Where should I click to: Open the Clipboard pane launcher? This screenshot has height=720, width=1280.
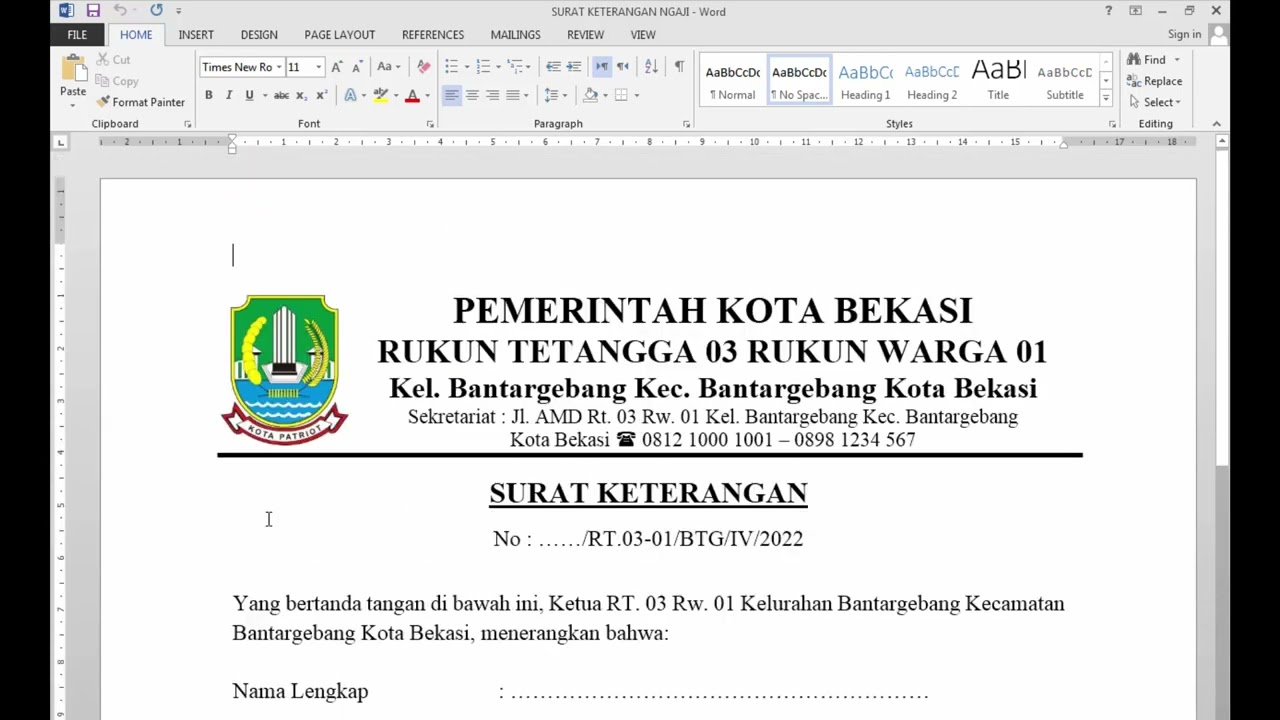(187, 124)
